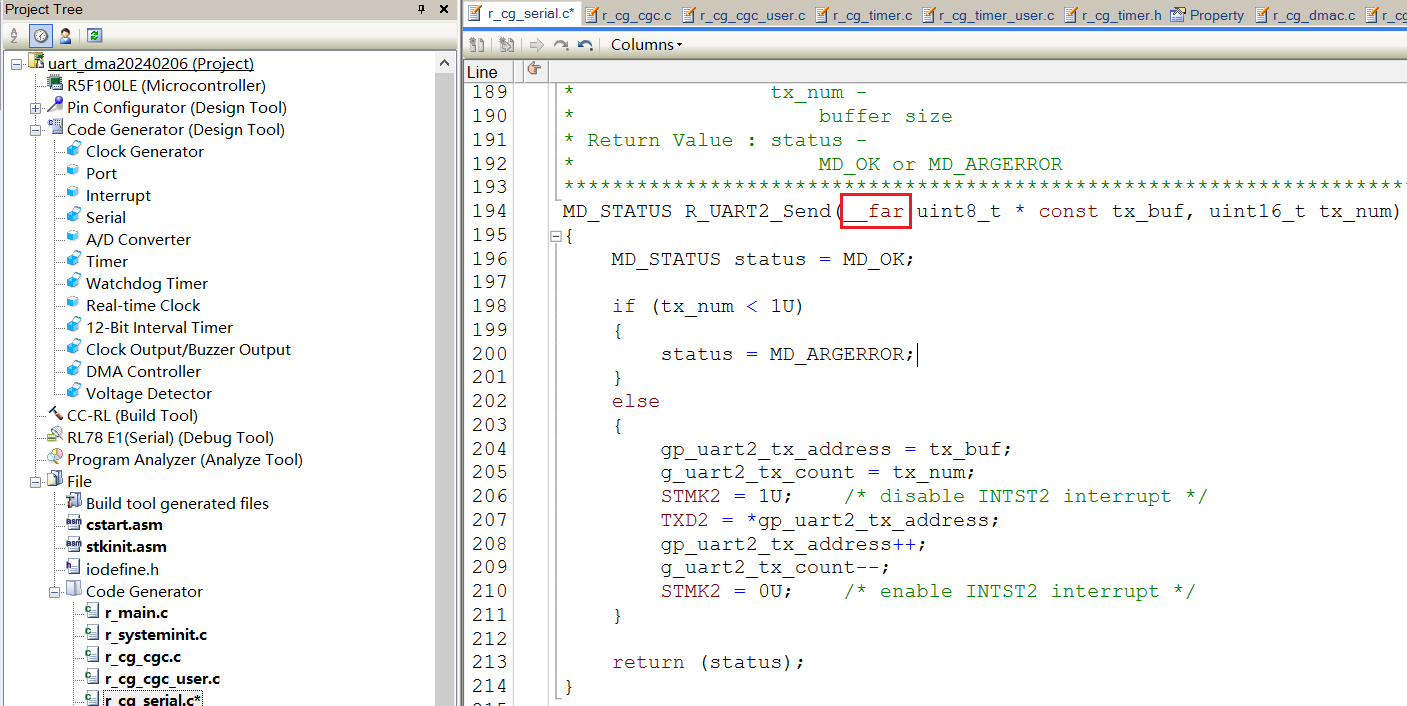Click the alphabetical sort icon in Project Tree toolbar
Image resolution: width=1407 pixels, height=706 pixels.
click(x=14, y=35)
